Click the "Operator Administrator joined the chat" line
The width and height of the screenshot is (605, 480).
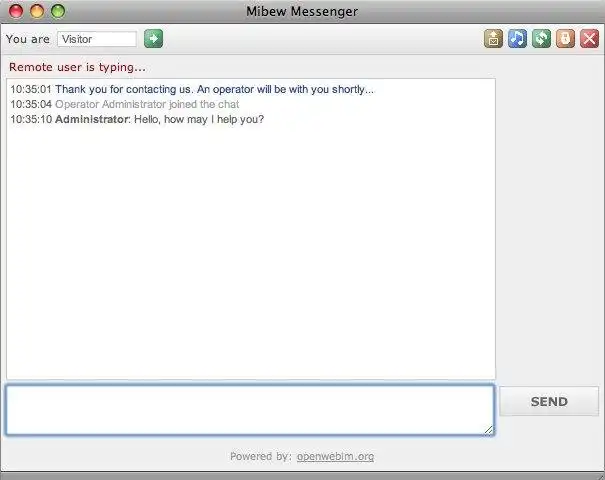(147, 104)
